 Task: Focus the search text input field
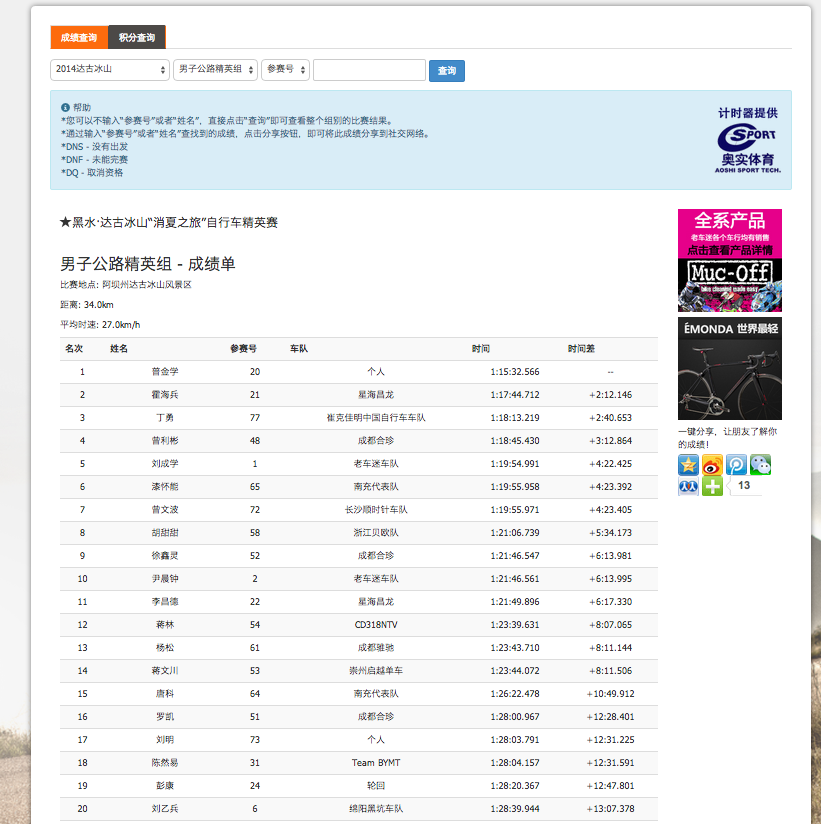click(370, 70)
